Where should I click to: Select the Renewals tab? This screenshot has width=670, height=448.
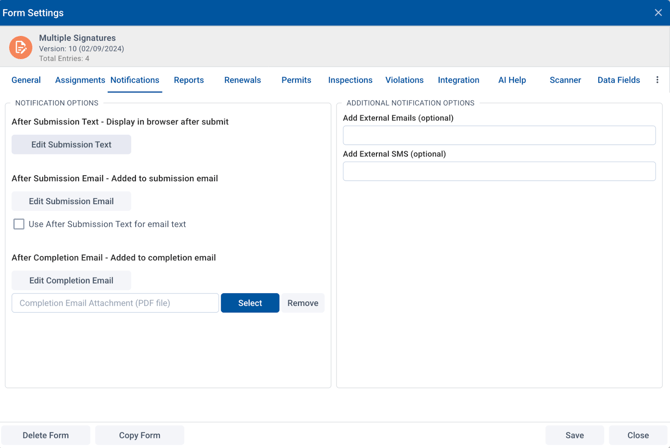point(242,80)
